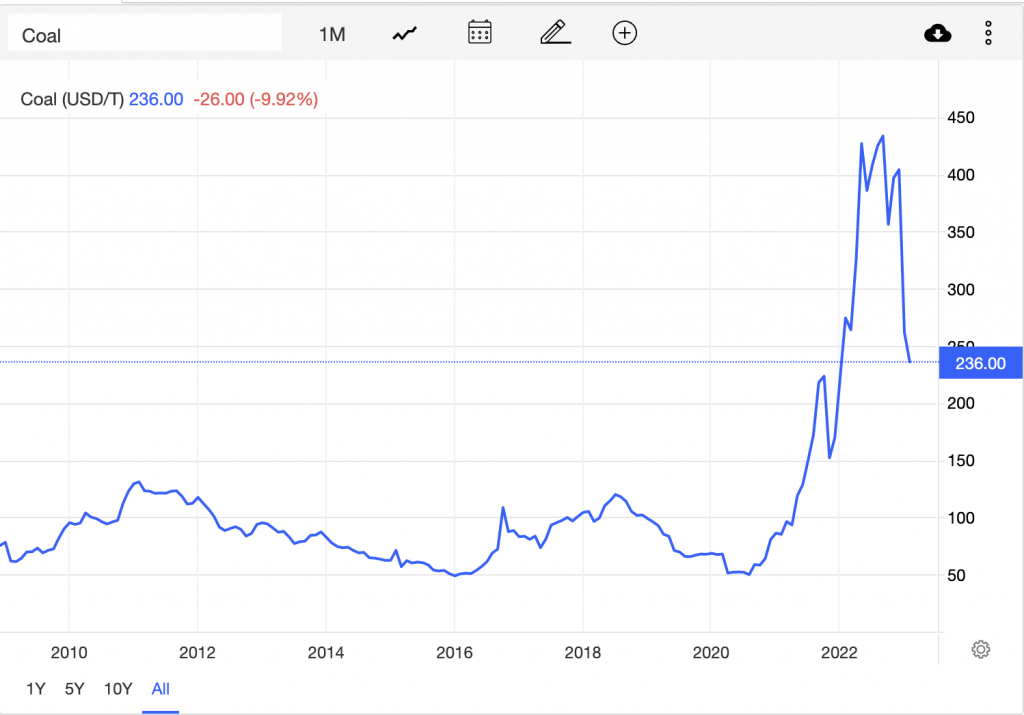Click the 2014 x-axis label

tap(326, 652)
